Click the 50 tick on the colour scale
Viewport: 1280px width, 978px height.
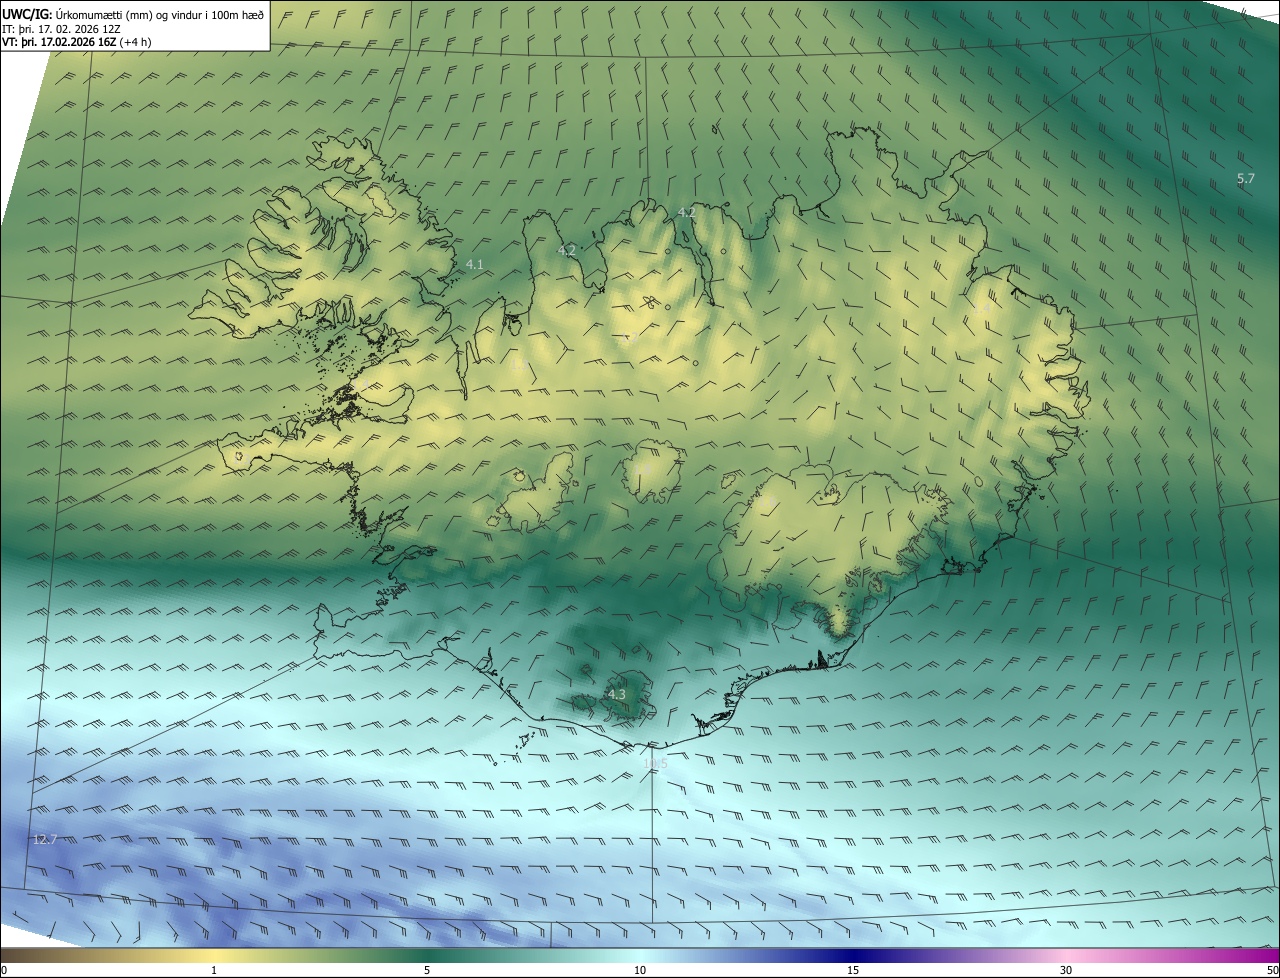pyautogui.click(x=1272, y=970)
